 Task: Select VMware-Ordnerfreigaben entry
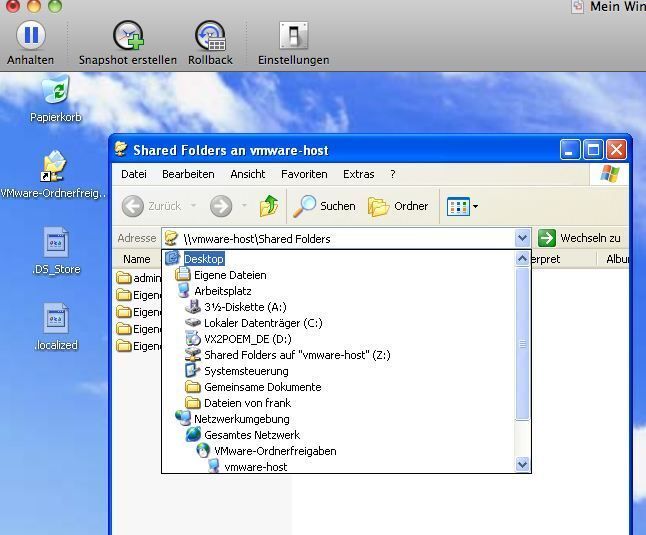(275, 451)
